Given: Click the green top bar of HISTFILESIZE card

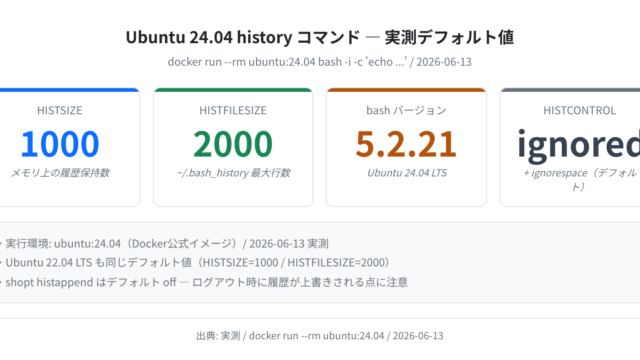Looking at the screenshot, I should pyautogui.click(x=233, y=90).
